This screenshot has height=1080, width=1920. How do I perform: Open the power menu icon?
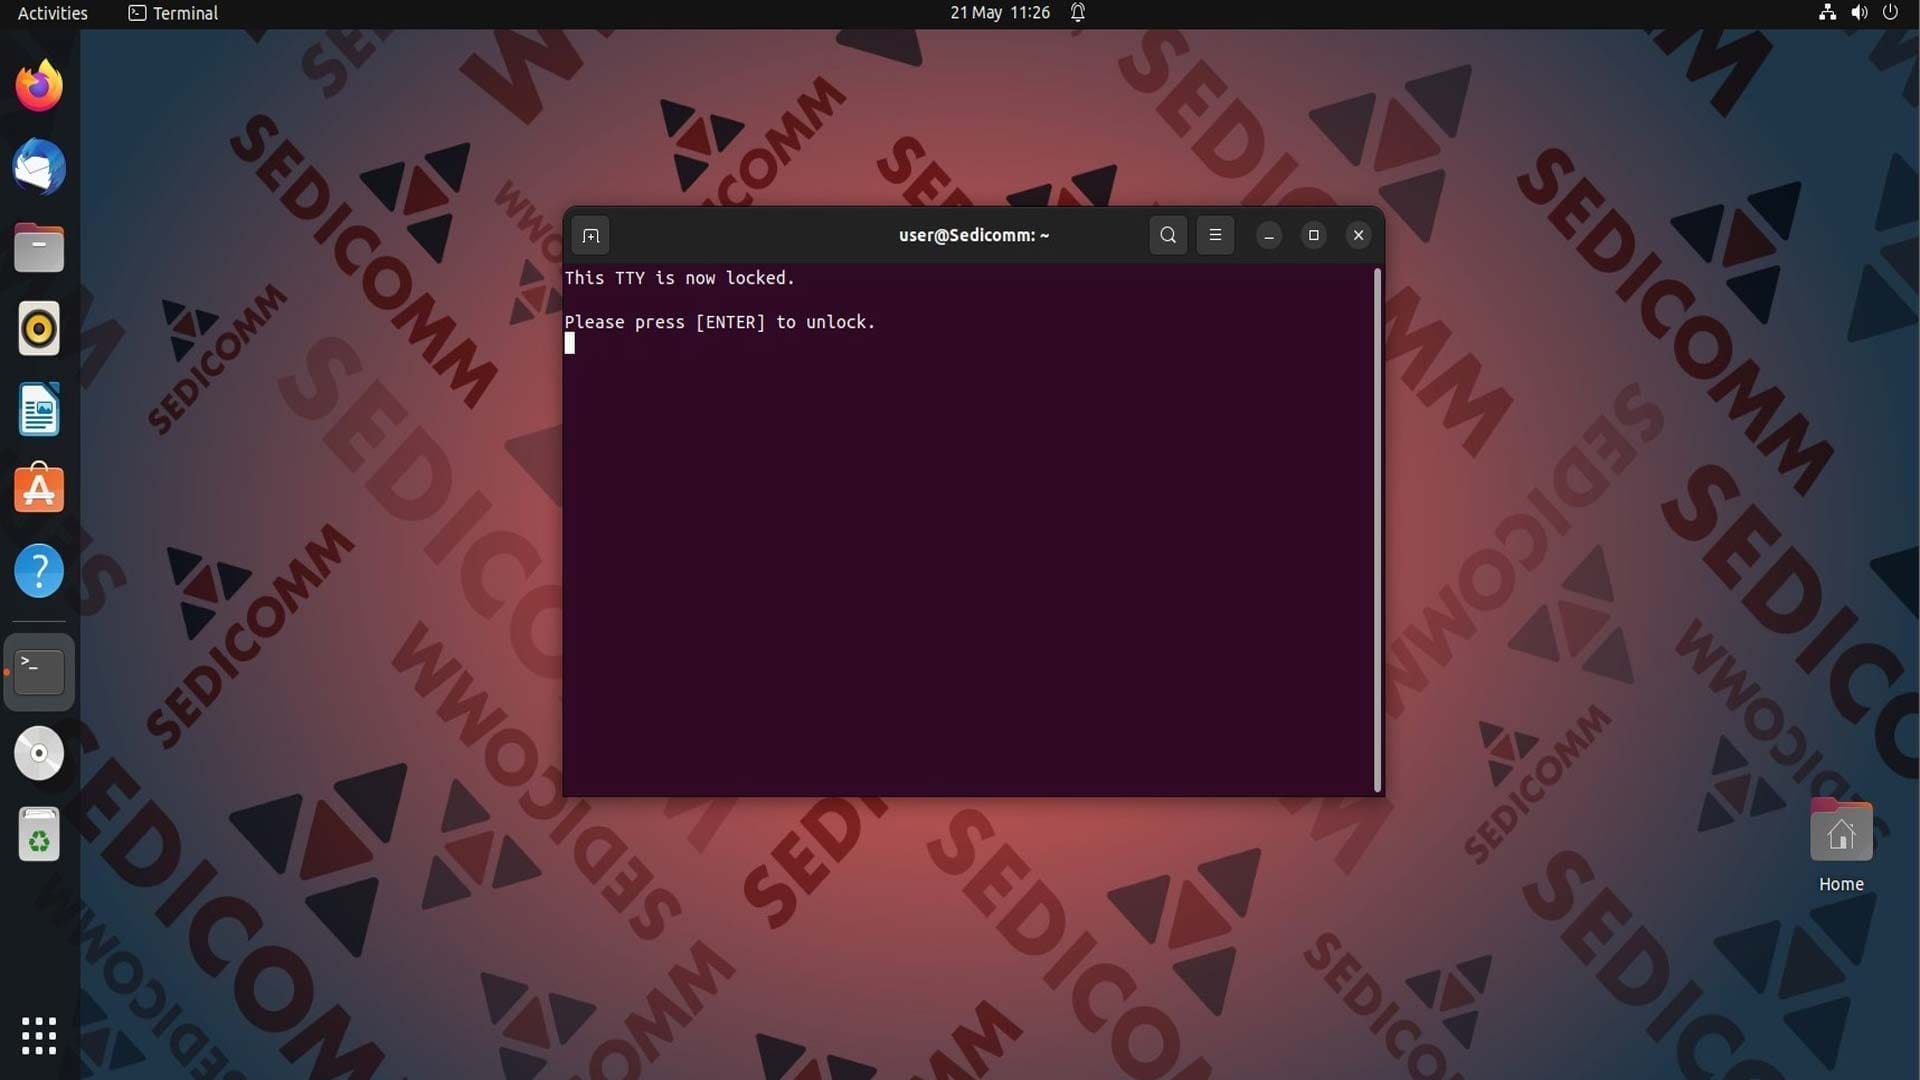click(1890, 13)
